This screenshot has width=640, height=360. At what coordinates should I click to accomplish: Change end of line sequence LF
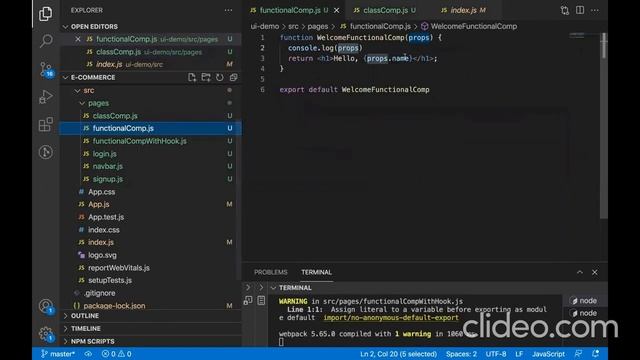(519, 354)
